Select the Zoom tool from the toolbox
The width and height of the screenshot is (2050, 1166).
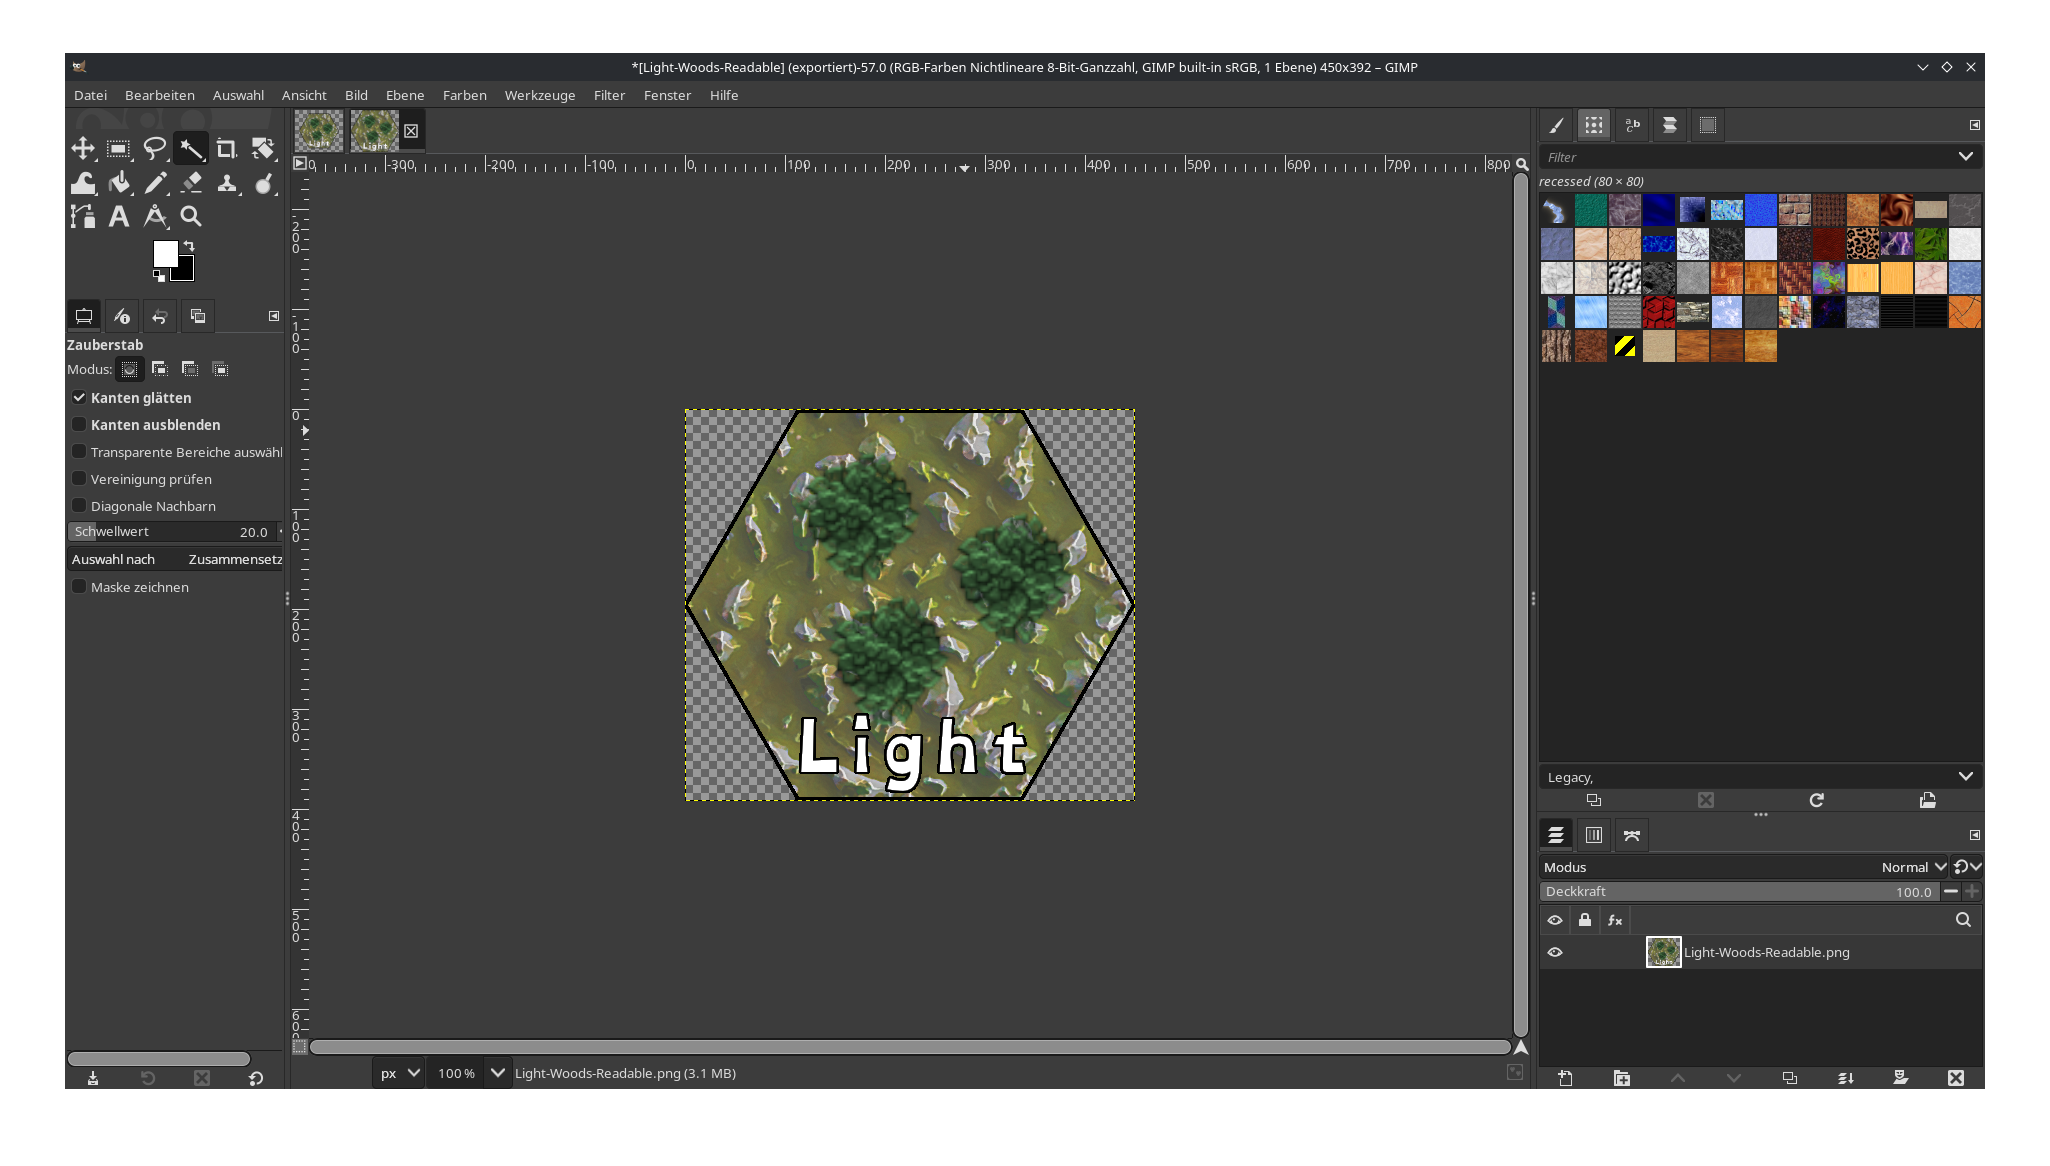pos(191,216)
